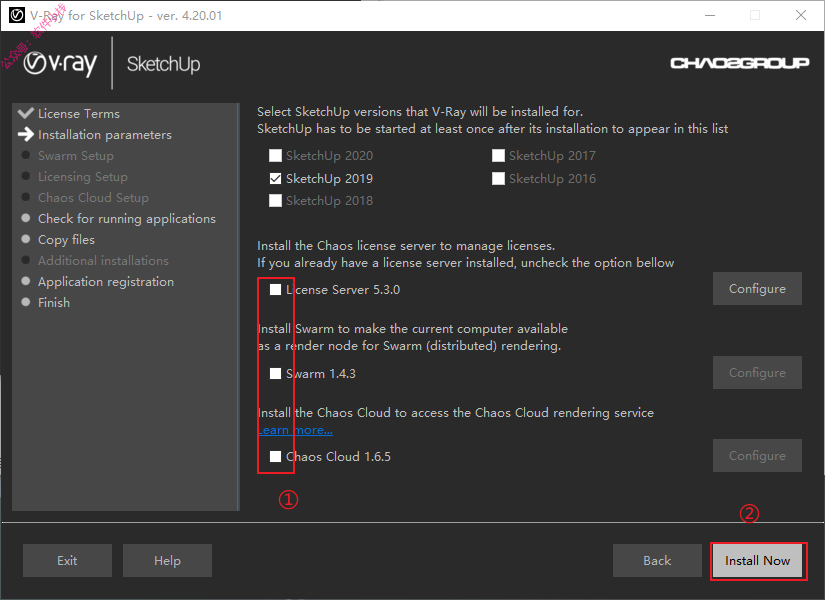The image size is (825, 600).
Task: Uncheck the SketchUp 2019 checkbox
Action: (275, 178)
